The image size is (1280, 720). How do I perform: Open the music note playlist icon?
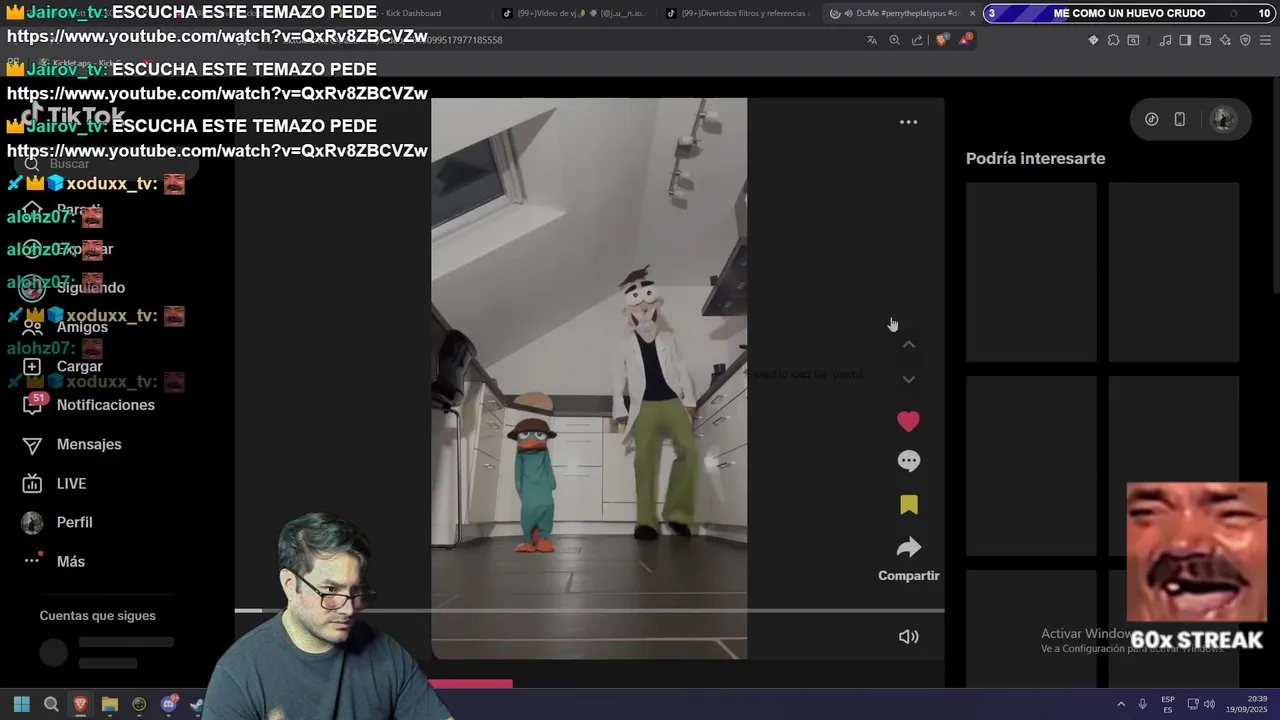[x=1165, y=40]
